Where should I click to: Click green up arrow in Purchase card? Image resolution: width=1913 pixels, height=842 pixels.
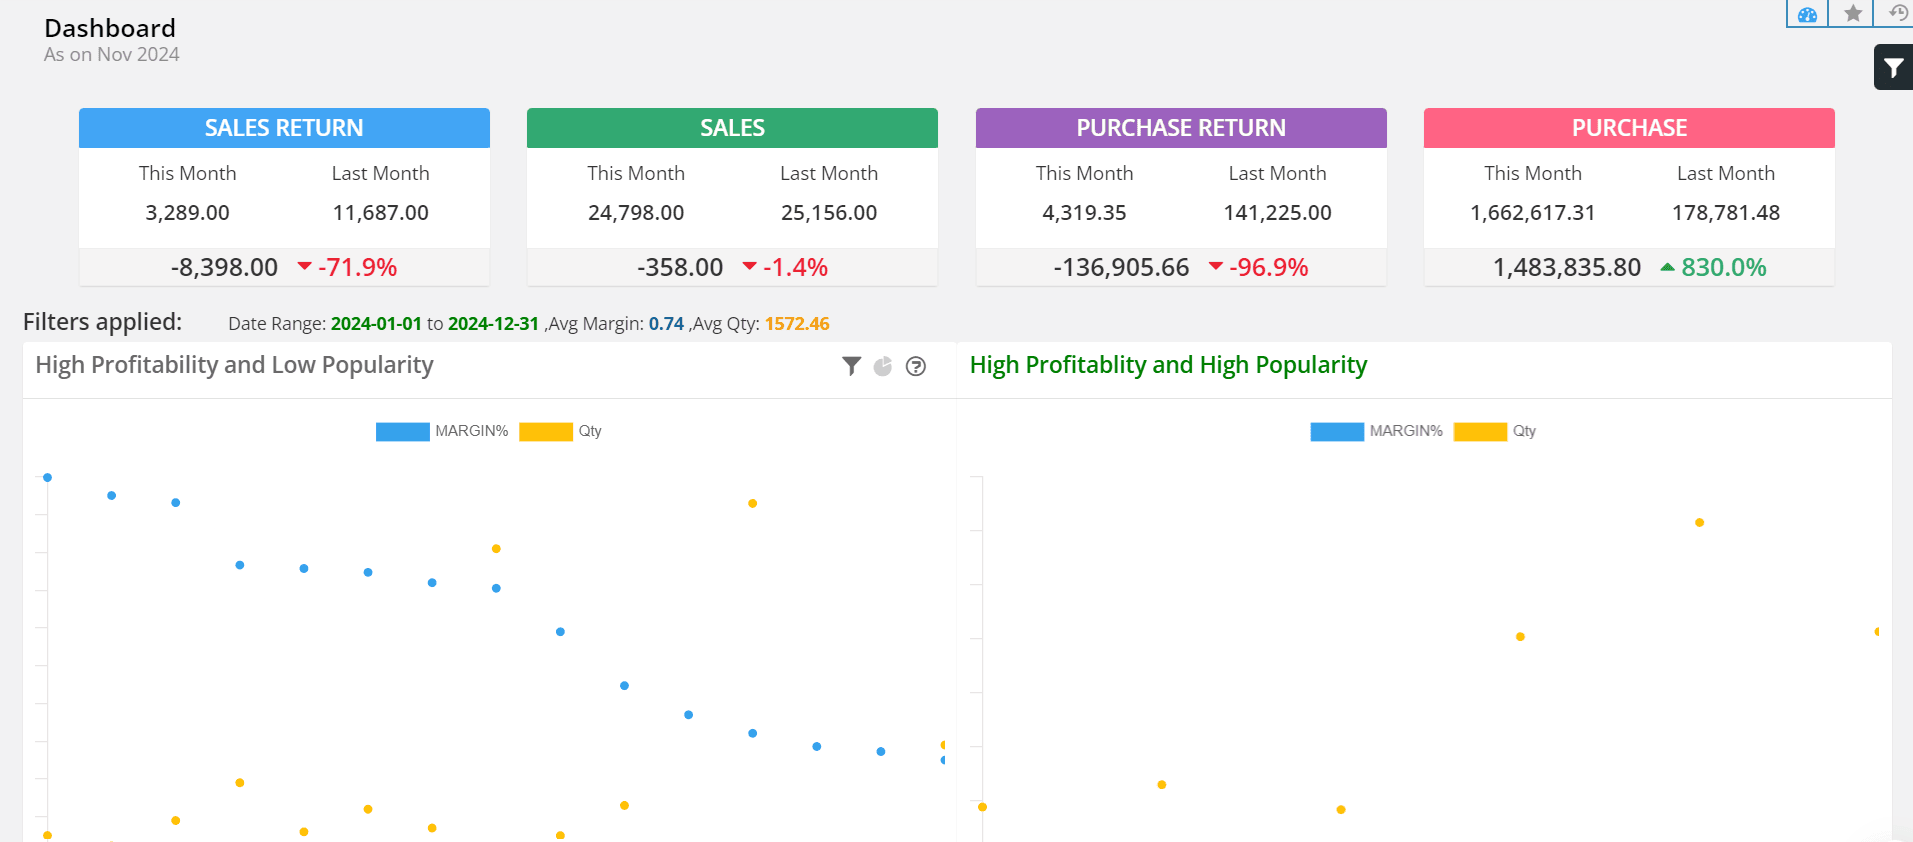(x=1667, y=267)
